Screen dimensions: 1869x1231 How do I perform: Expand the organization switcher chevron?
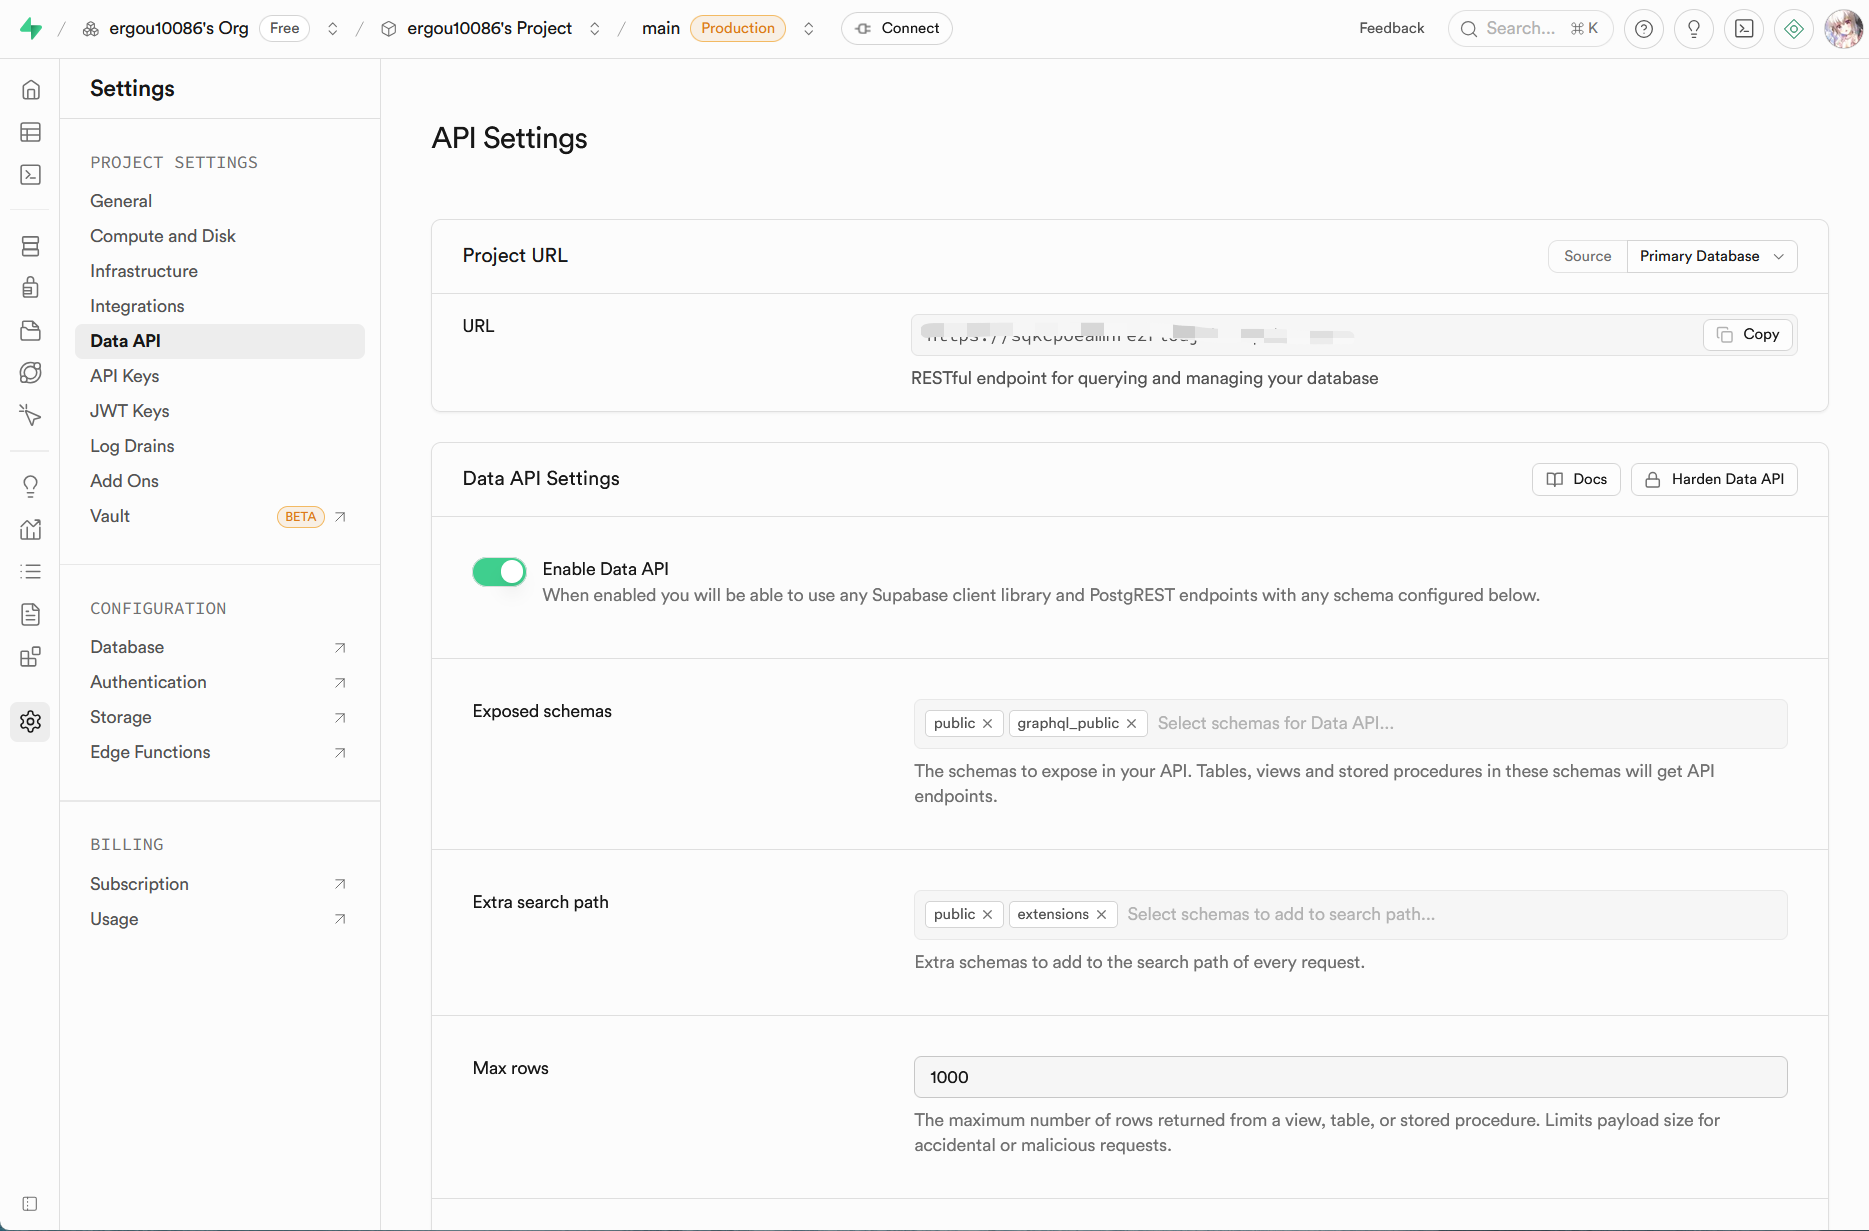tap(333, 29)
